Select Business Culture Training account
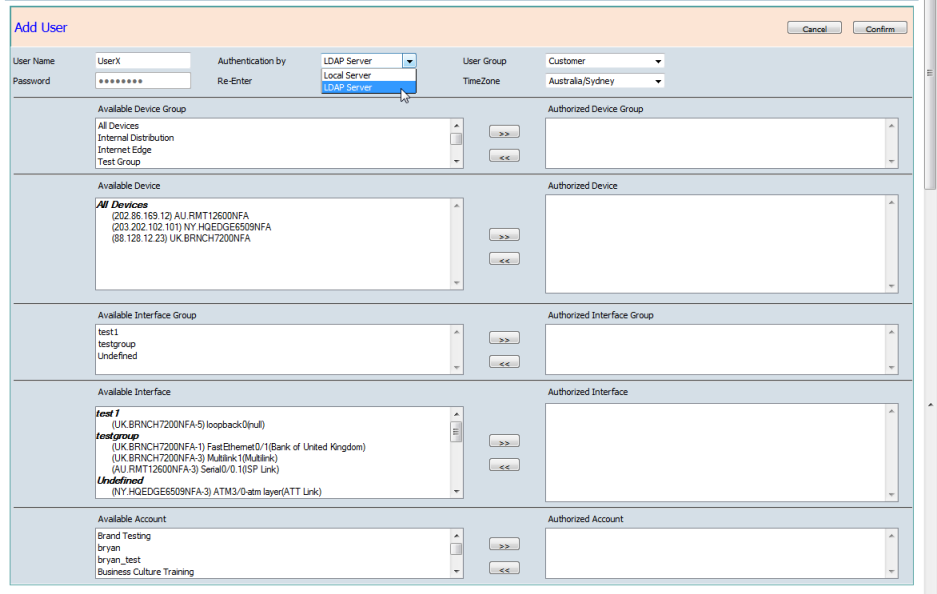 coord(146,572)
